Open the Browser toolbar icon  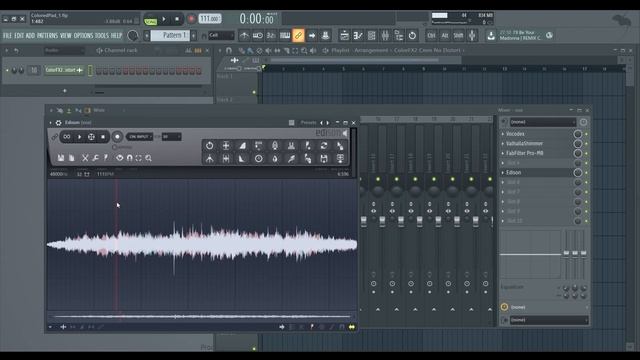click(x=399, y=36)
